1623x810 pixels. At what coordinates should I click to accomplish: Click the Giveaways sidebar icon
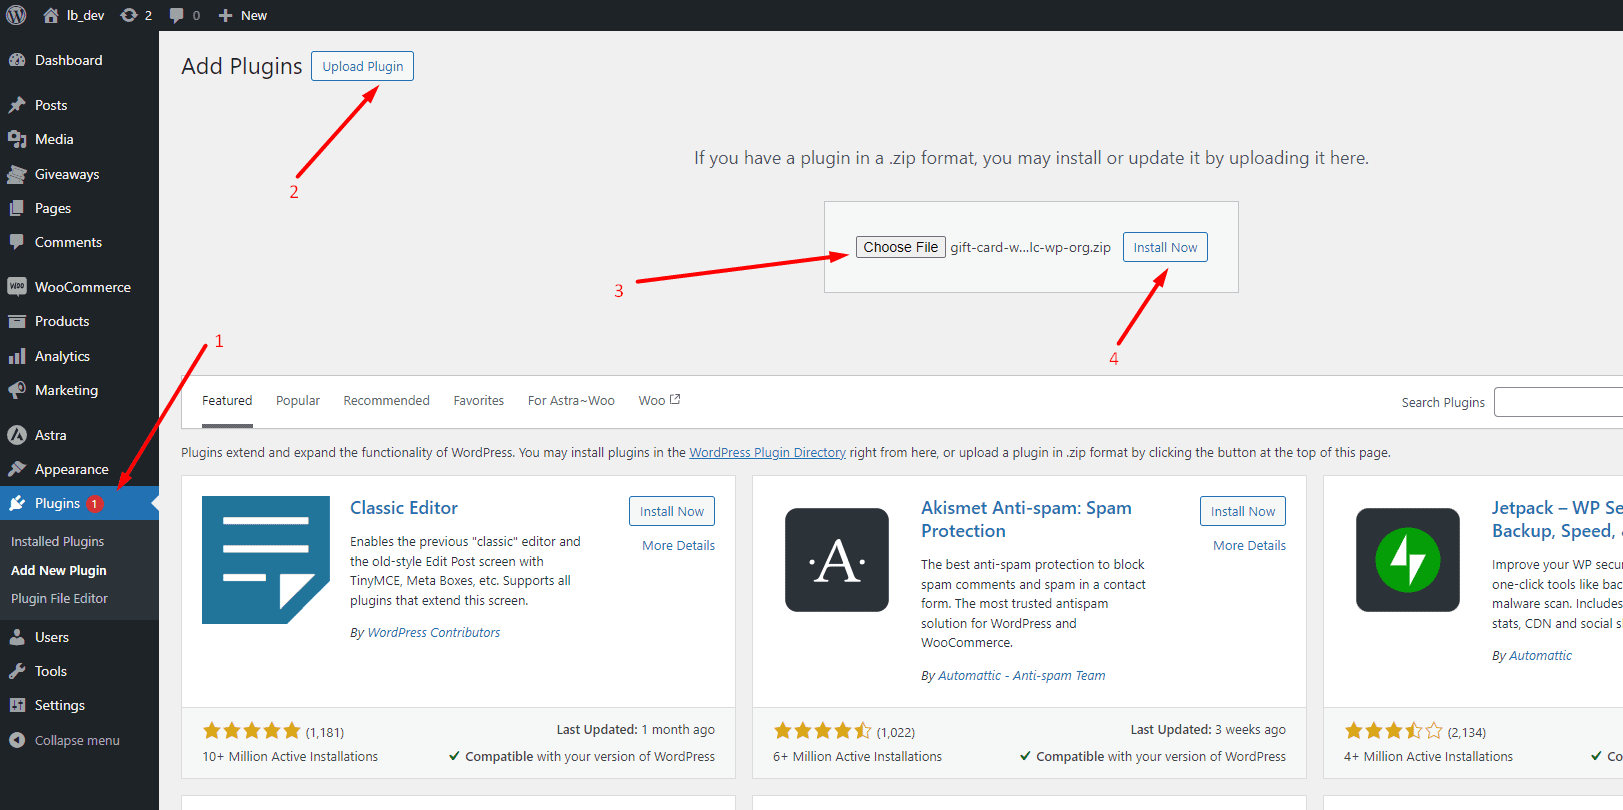coord(17,174)
